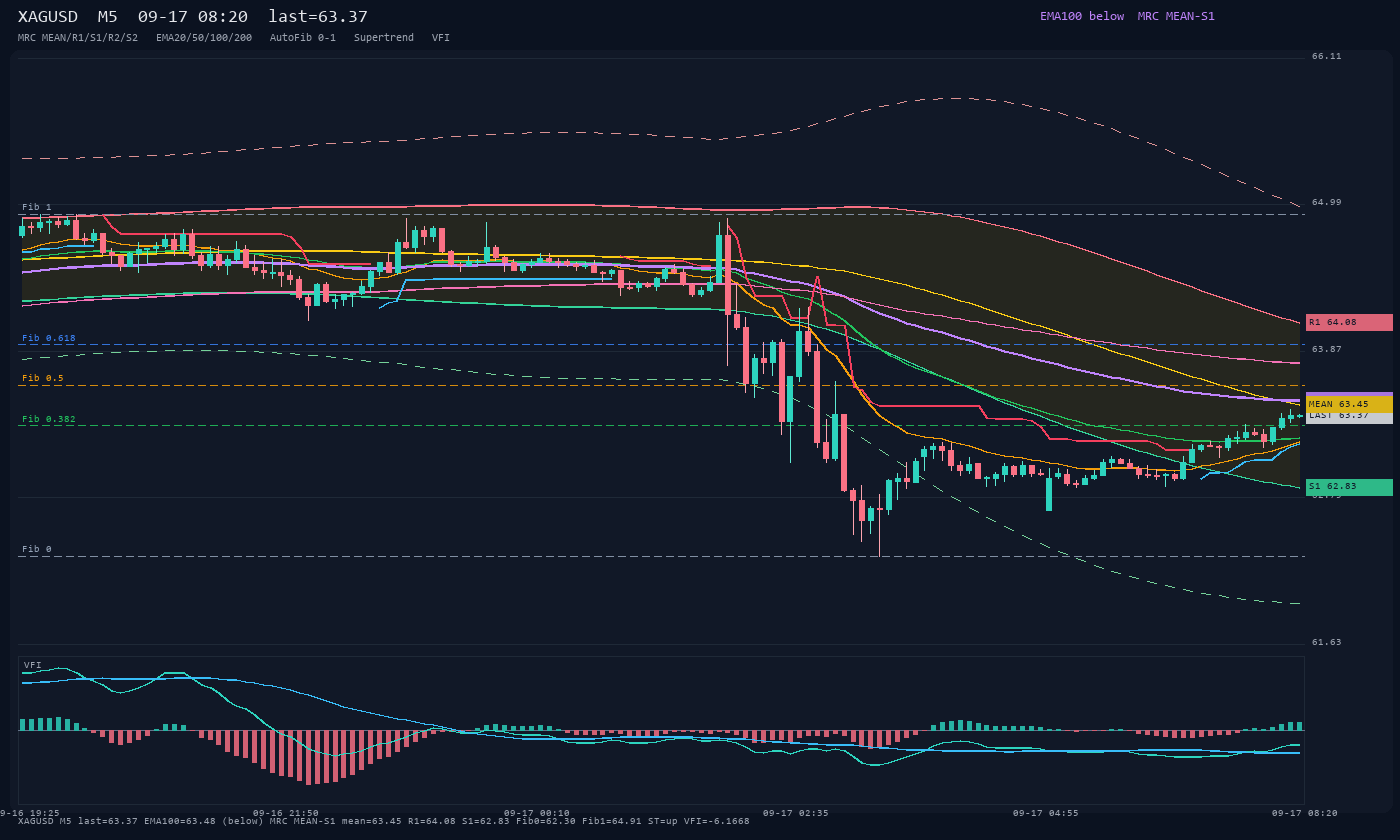Click the "Fib 1" level label
Image resolution: width=1400 pixels, height=840 pixels.
pos(37,207)
